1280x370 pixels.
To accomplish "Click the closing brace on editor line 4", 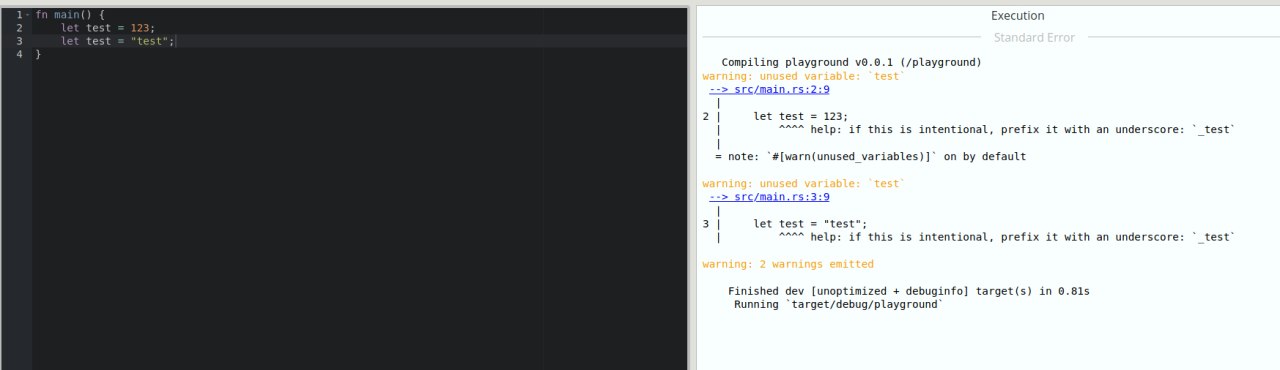I will point(38,54).
